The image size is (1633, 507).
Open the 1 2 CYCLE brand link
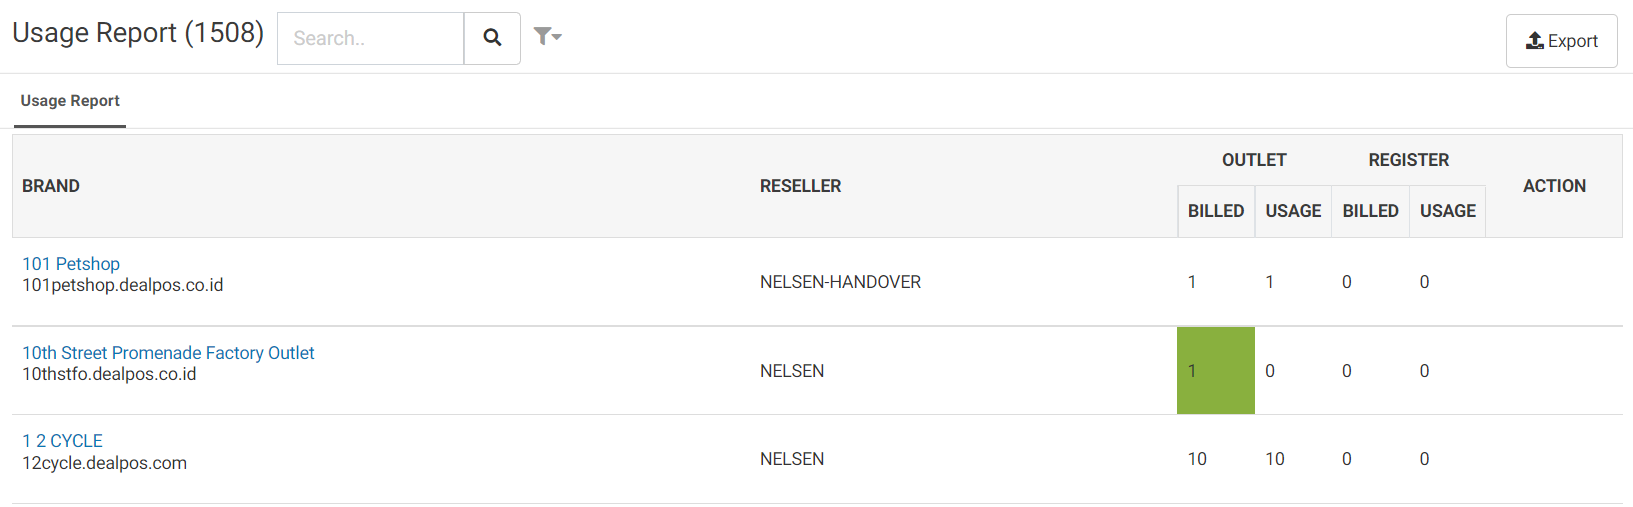tap(62, 441)
